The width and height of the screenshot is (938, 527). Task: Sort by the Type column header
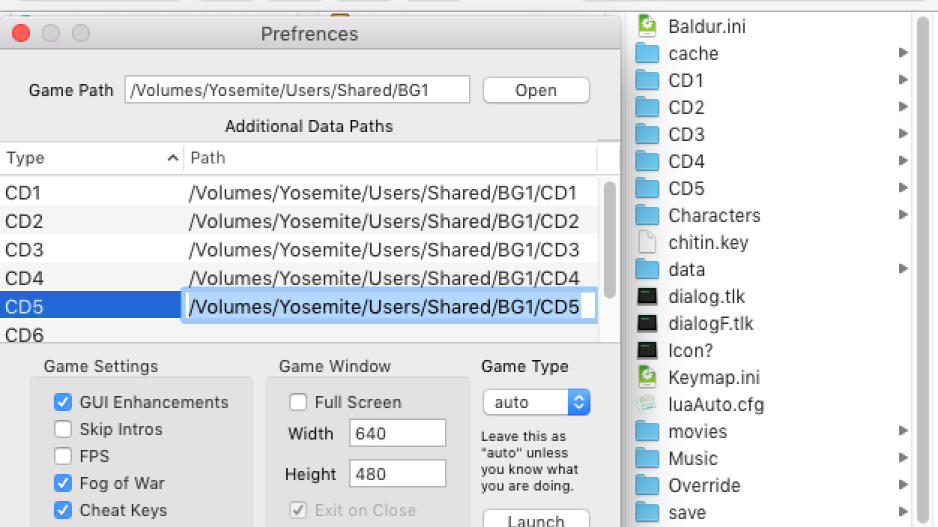coord(92,158)
